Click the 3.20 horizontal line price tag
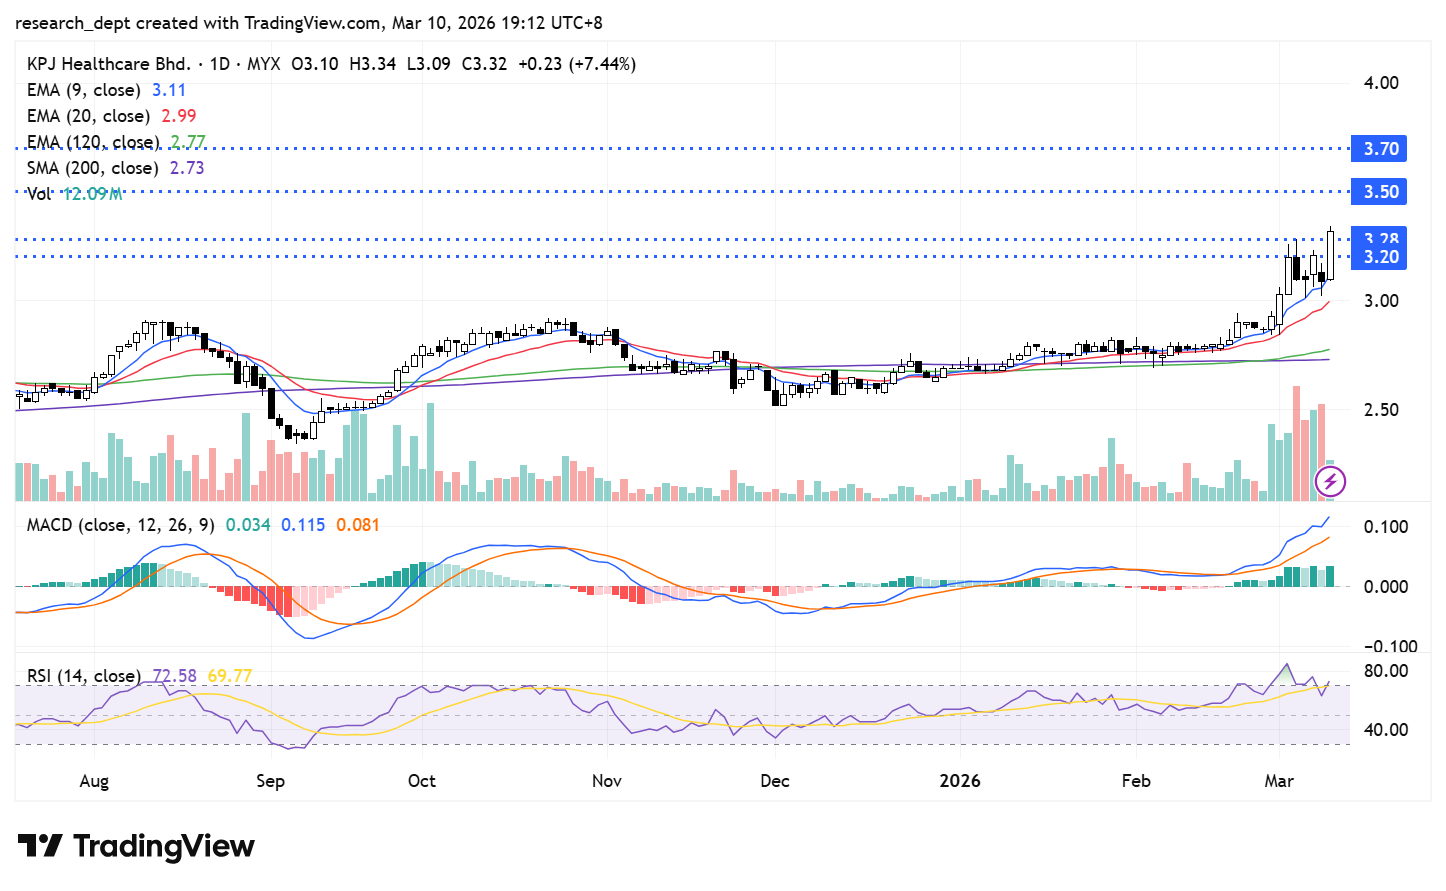The width and height of the screenshot is (1446, 891). [x=1380, y=258]
